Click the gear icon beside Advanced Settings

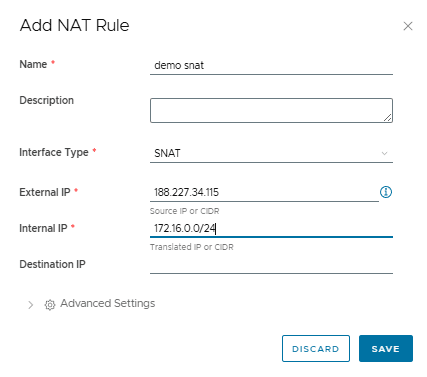pos(50,304)
